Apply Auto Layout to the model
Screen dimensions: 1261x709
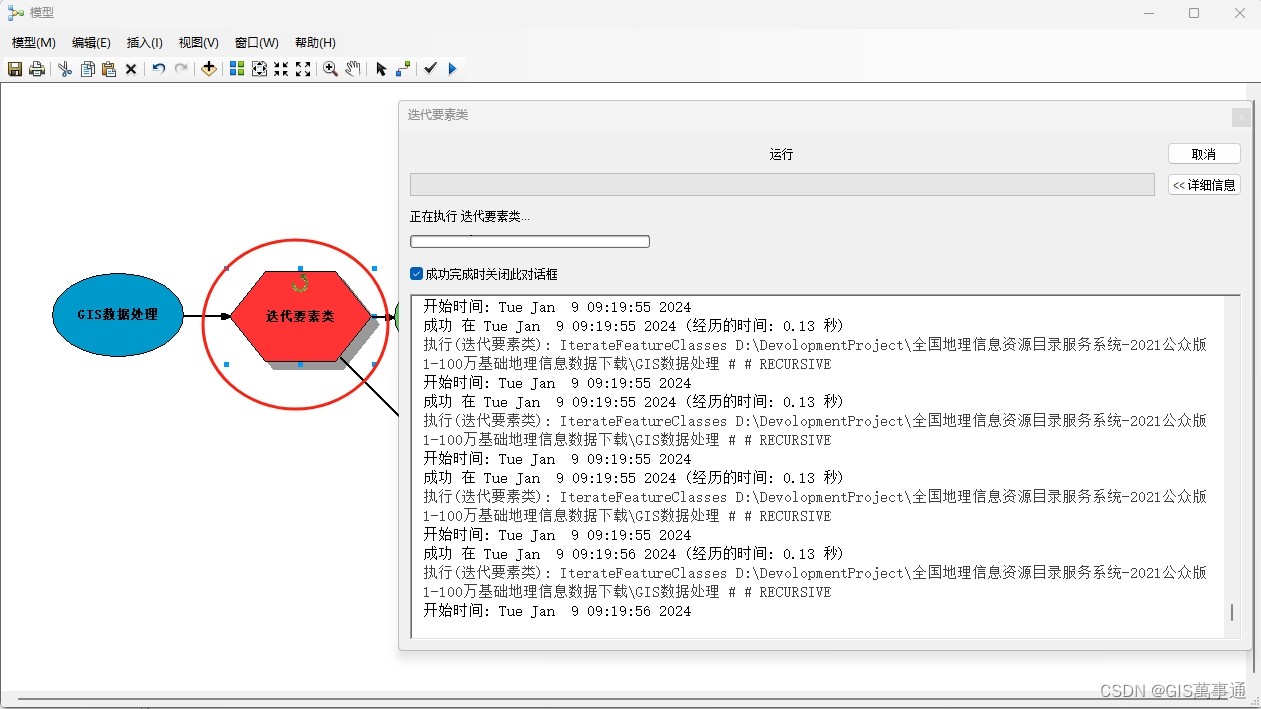(x=236, y=68)
